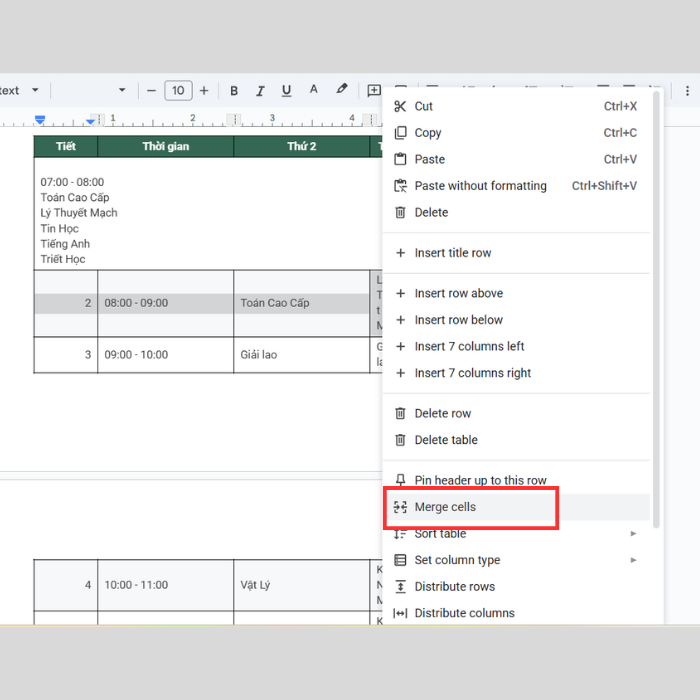The width and height of the screenshot is (700, 700).
Task: Click the font size field showing 10
Action: pos(178,91)
